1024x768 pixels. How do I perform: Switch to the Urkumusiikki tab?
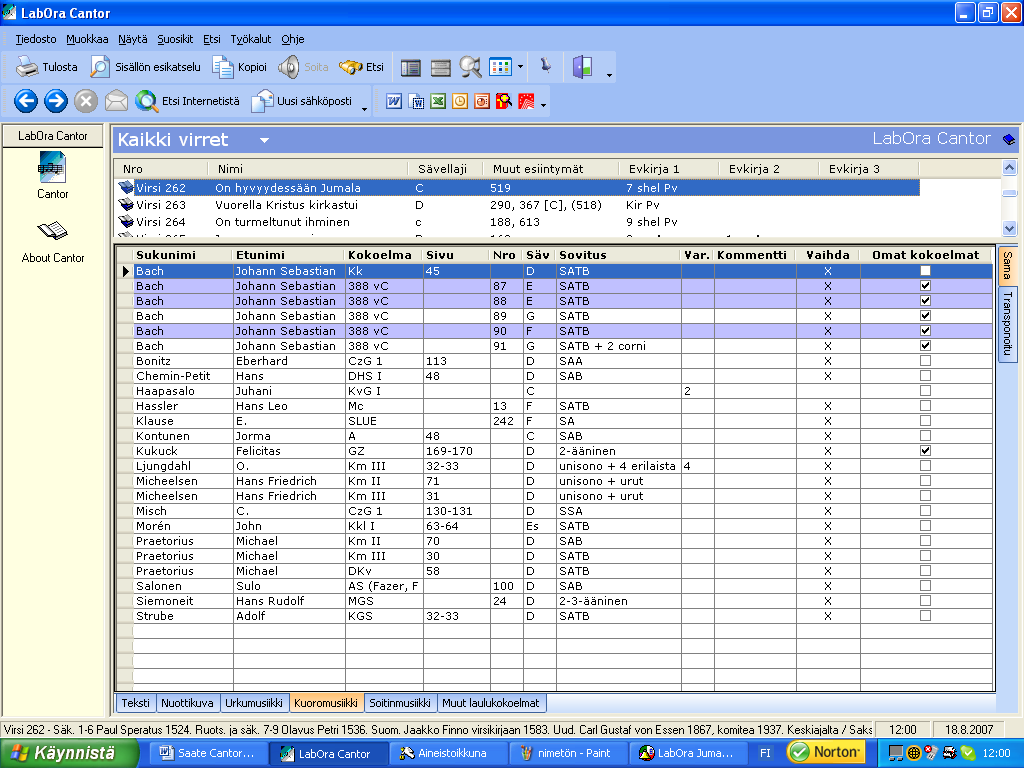(253, 703)
